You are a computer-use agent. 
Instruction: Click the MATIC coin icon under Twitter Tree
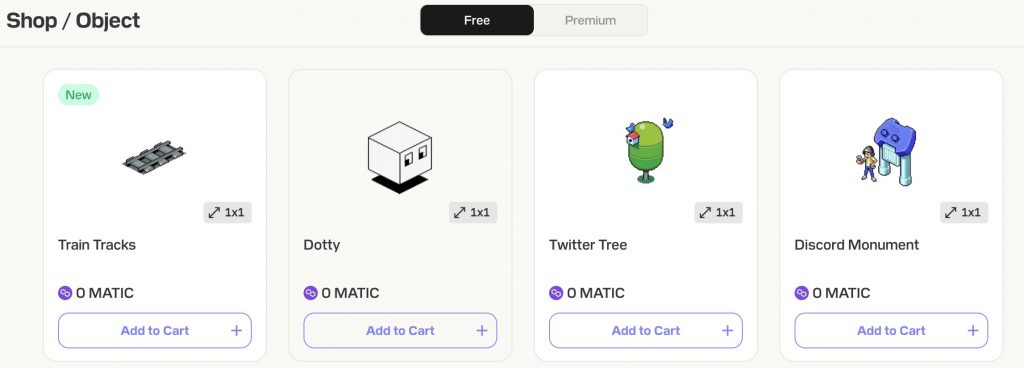pos(556,293)
